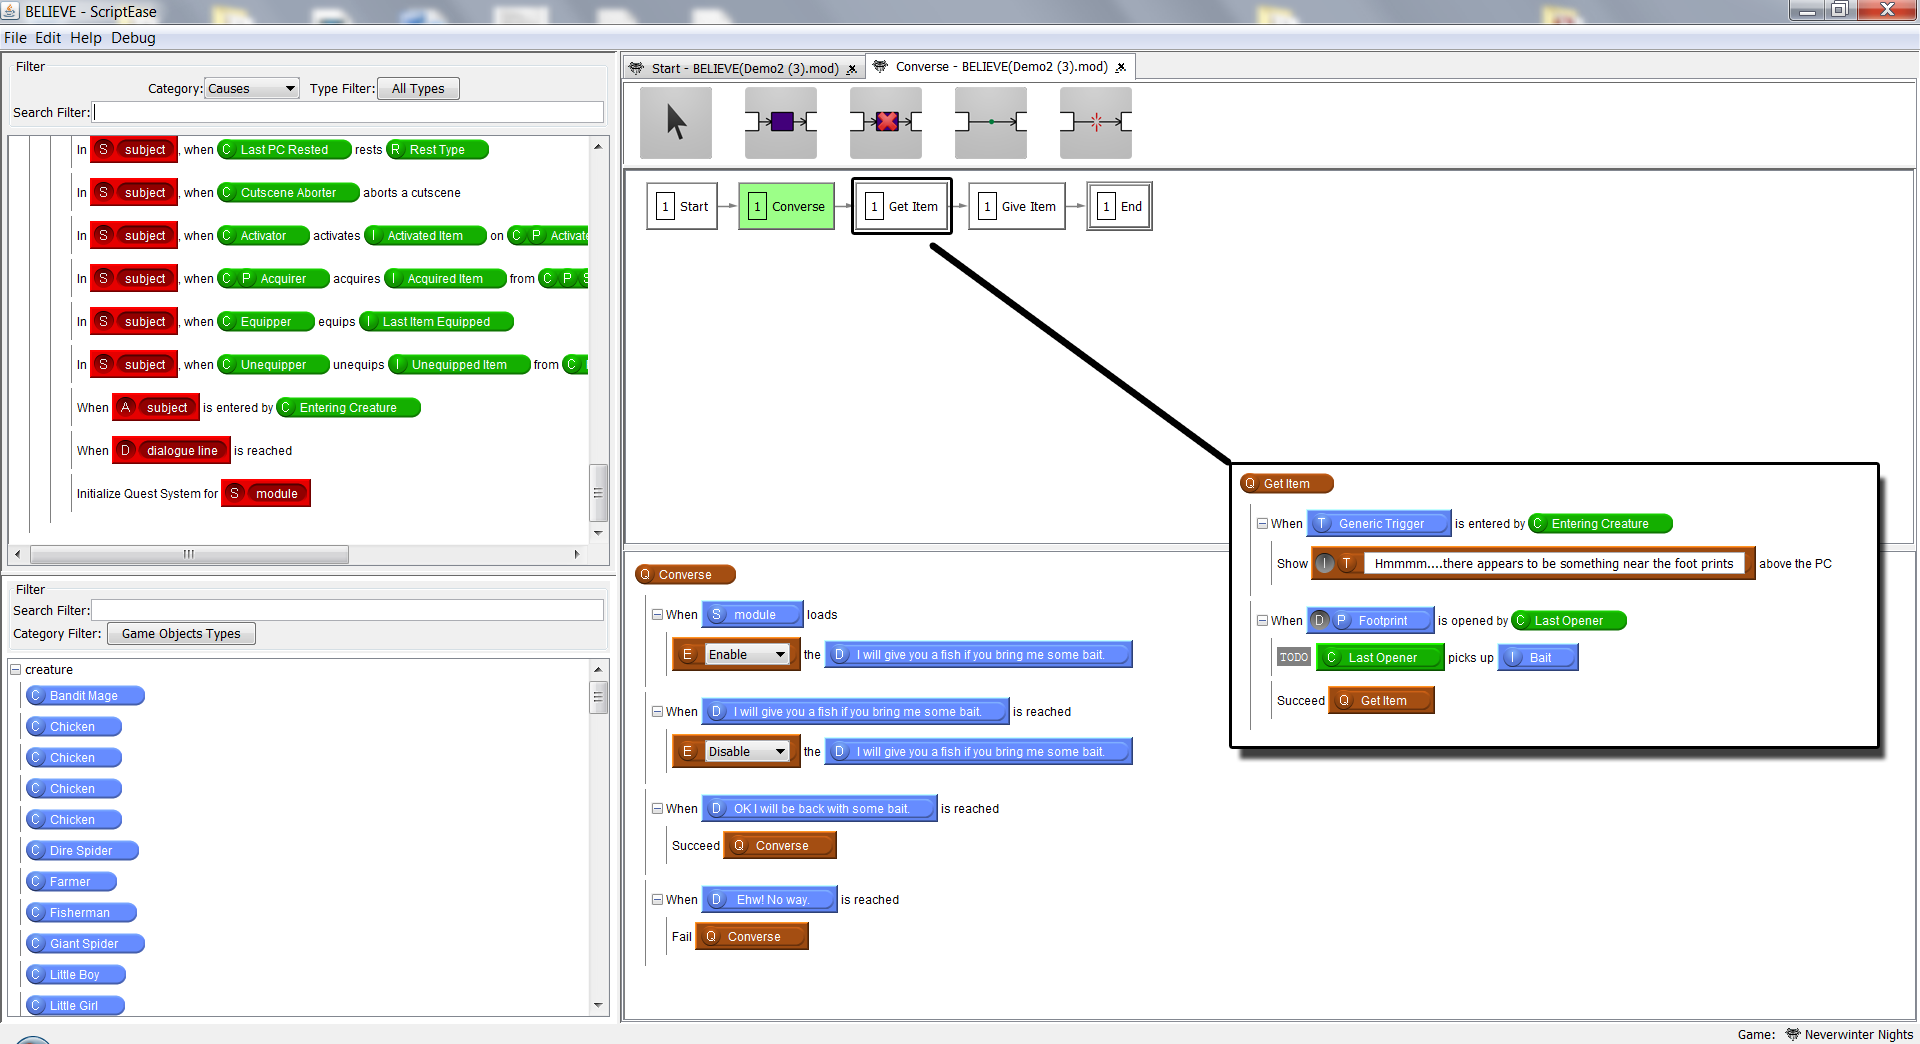1920x1044 pixels.
Task: Collapse the Generic Trigger cause
Action: click(x=1262, y=524)
